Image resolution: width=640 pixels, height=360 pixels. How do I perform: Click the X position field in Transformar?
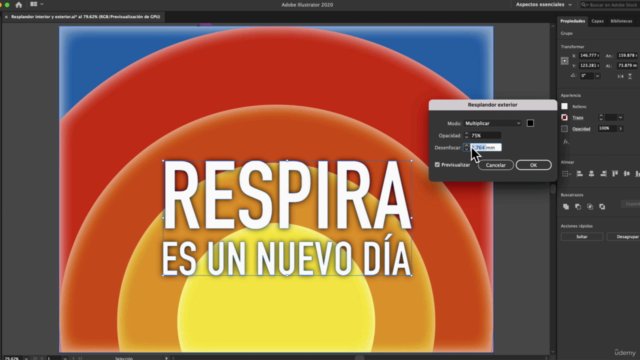589,56
